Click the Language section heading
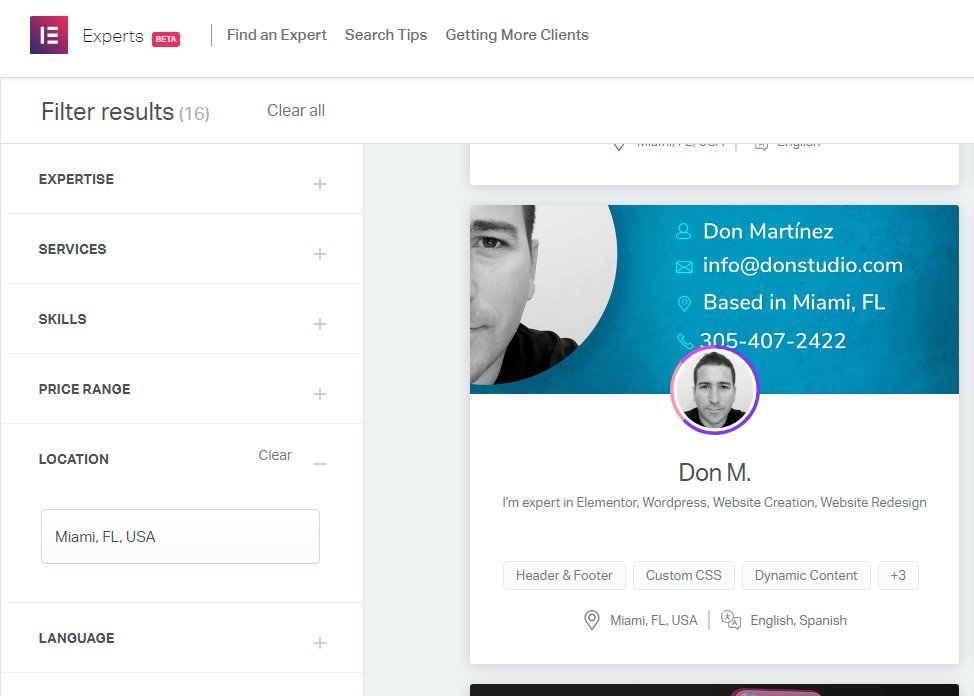The height and width of the screenshot is (696, 974). click(x=76, y=638)
